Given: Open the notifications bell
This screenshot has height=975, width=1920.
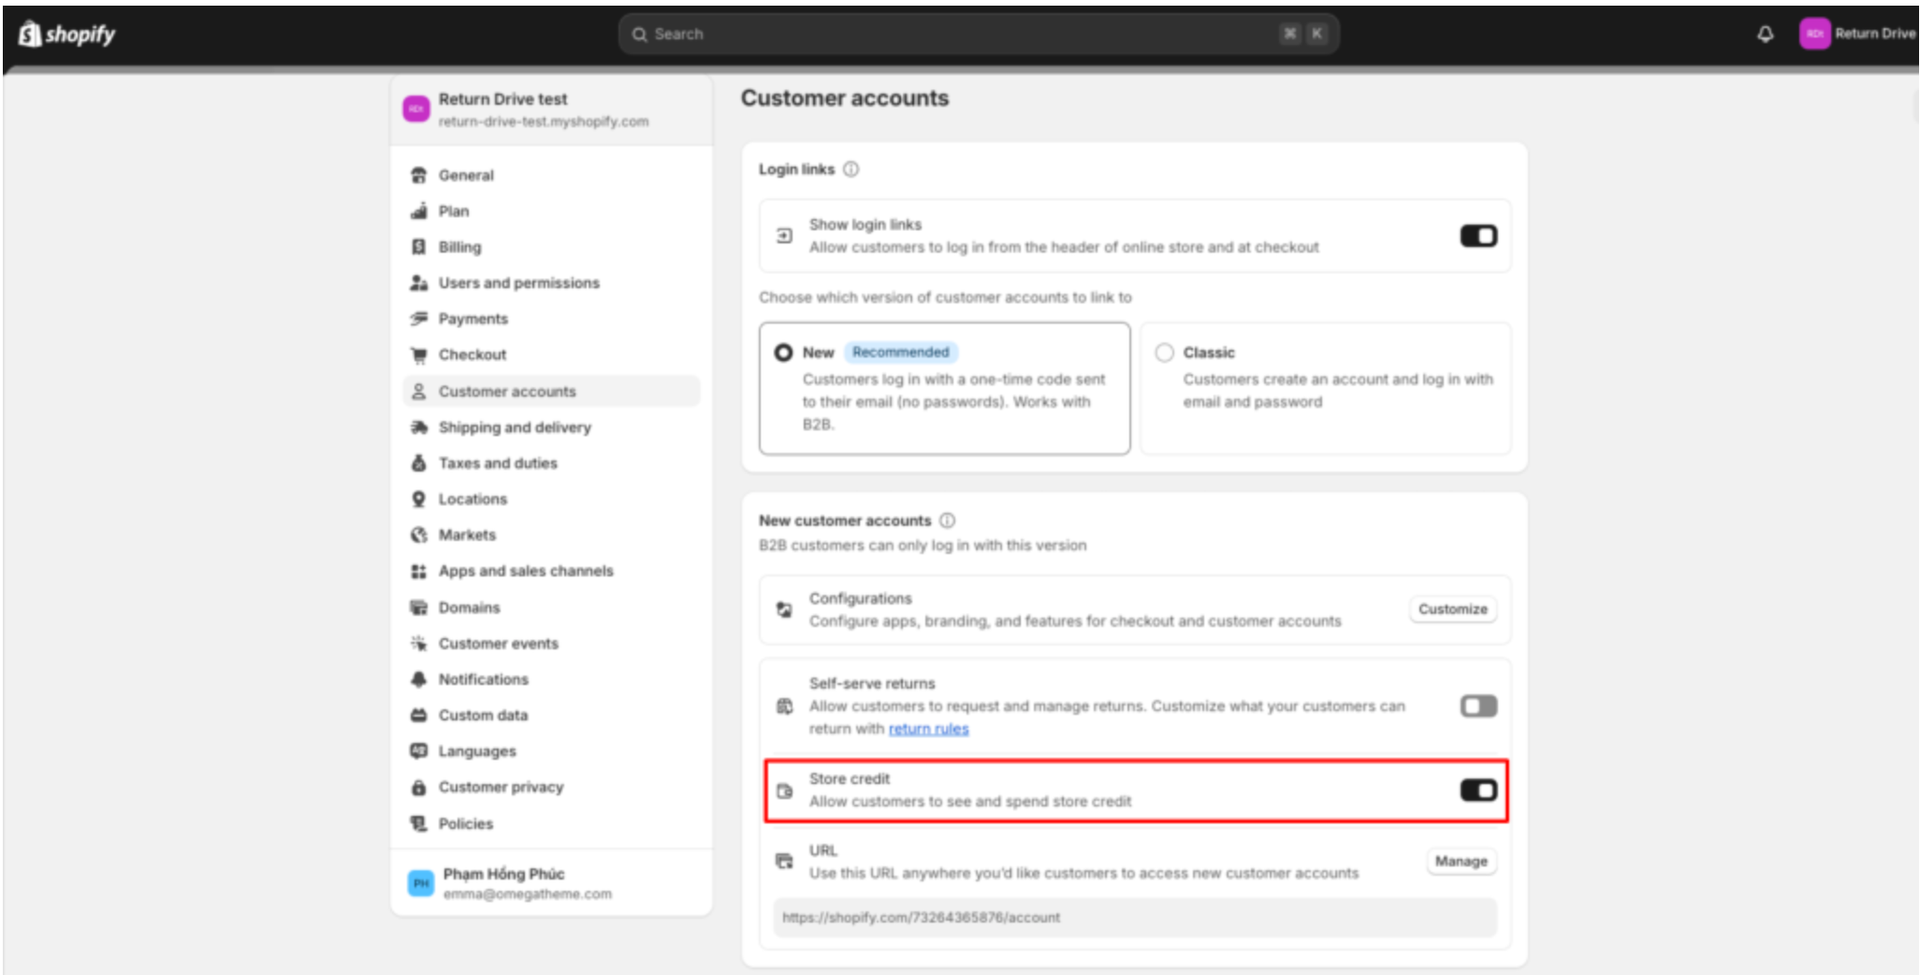Looking at the screenshot, I should pos(1766,33).
